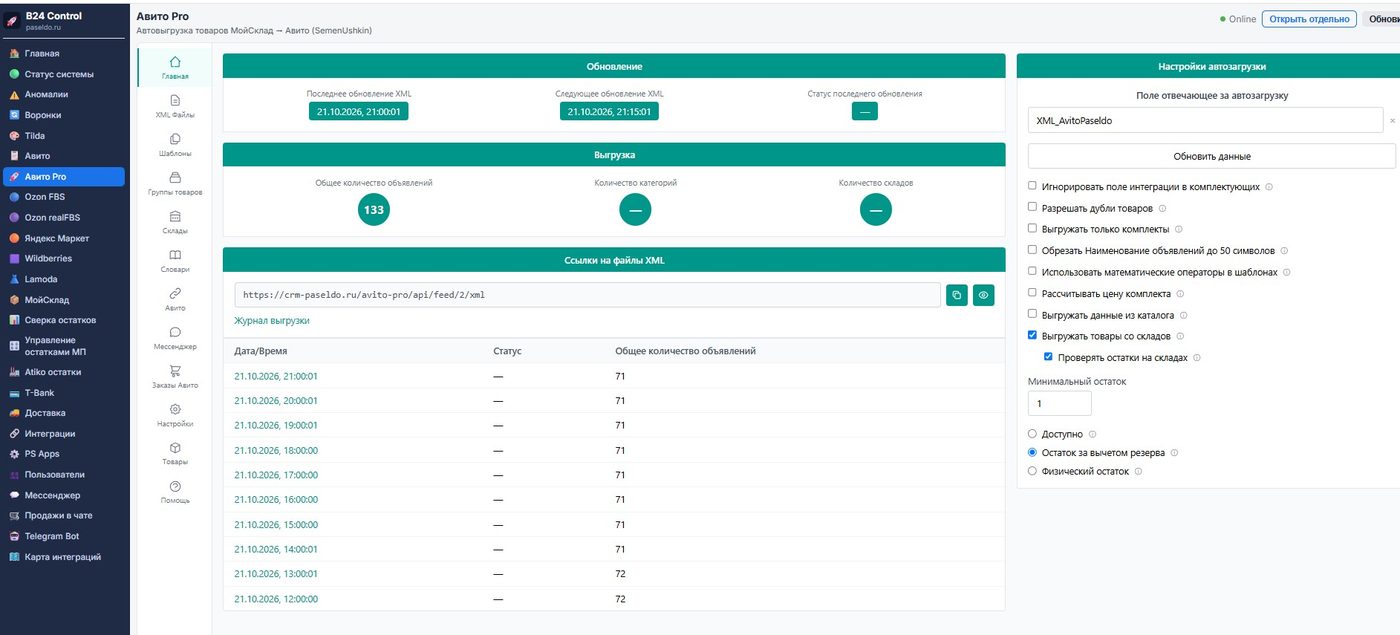Click the Обновить данные button

point(1212,156)
